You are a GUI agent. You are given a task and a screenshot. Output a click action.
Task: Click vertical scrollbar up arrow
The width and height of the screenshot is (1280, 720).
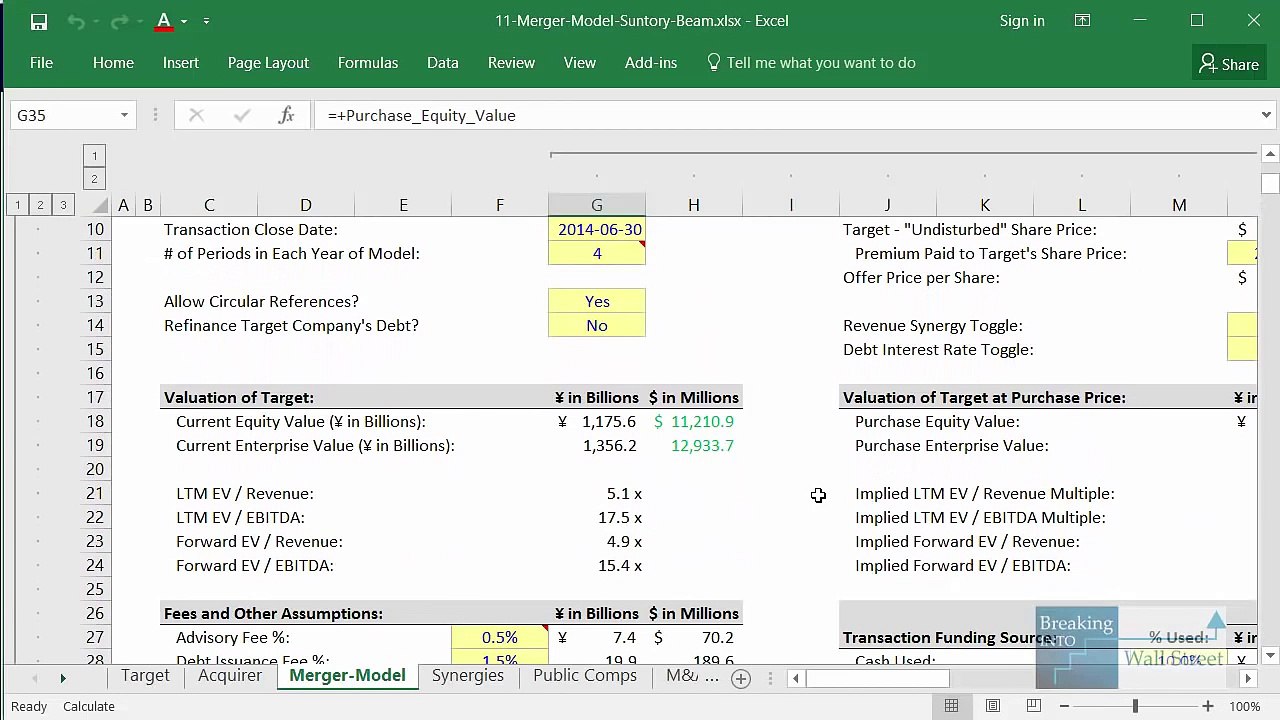coord(1270,154)
